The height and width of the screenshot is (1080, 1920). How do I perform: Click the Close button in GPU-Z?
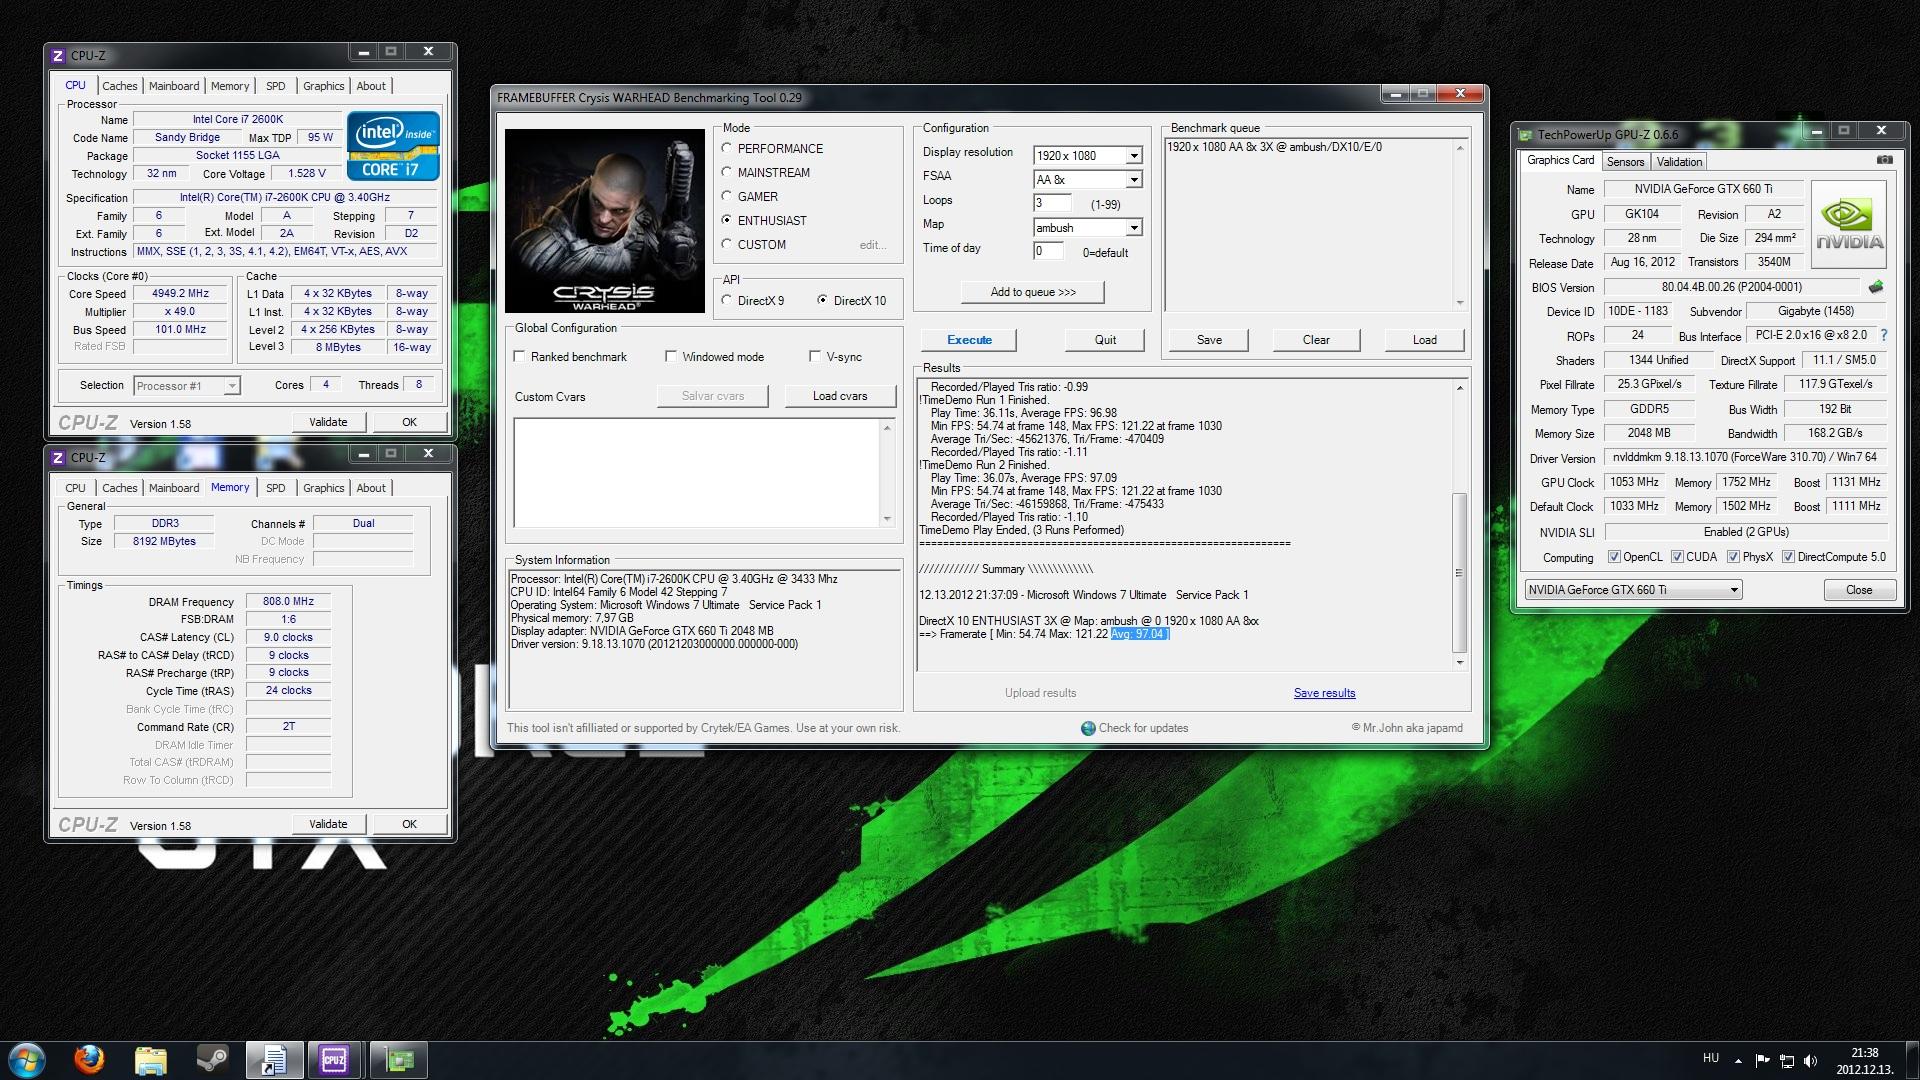(1859, 590)
